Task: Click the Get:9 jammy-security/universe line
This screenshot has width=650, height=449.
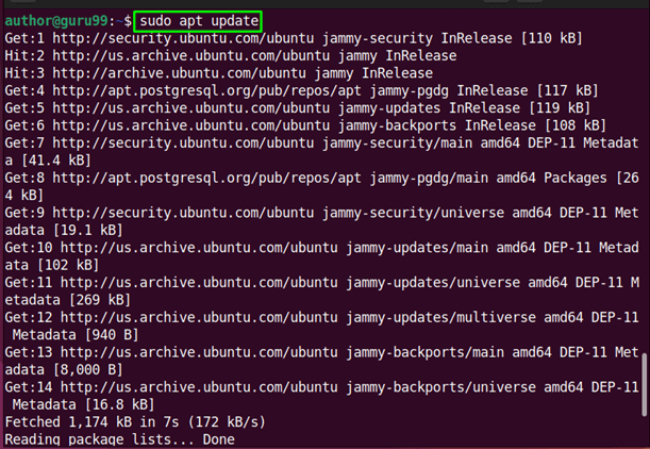Action: pos(322,213)
